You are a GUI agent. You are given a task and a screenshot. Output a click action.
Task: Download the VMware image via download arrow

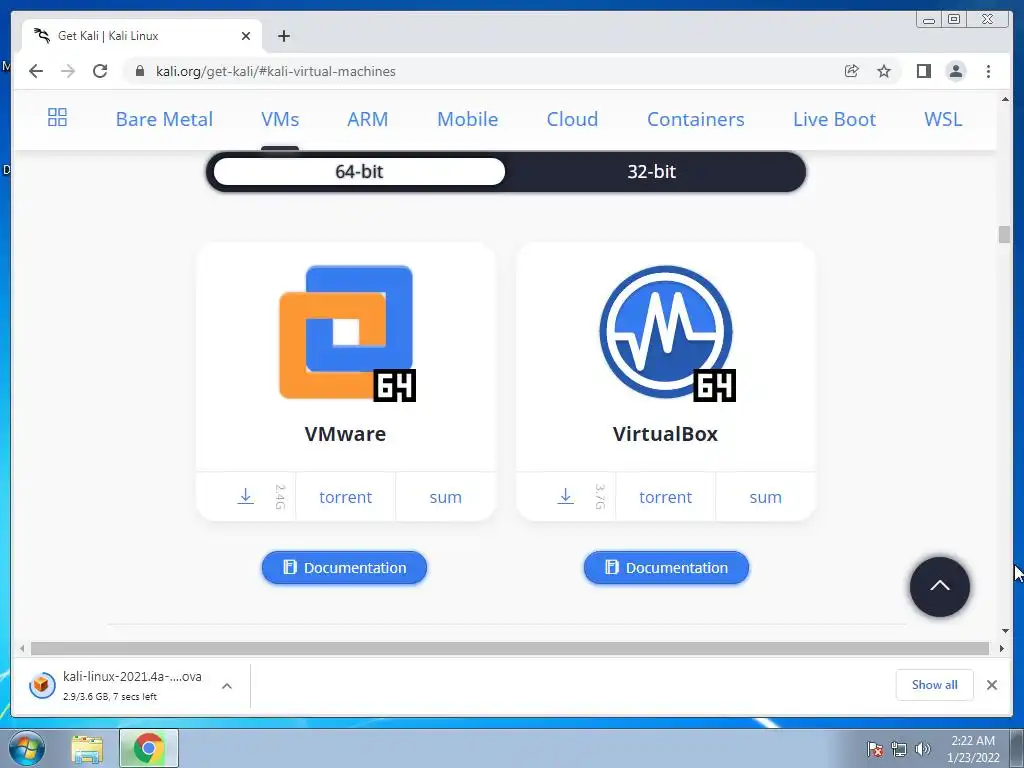click(246, 496)
